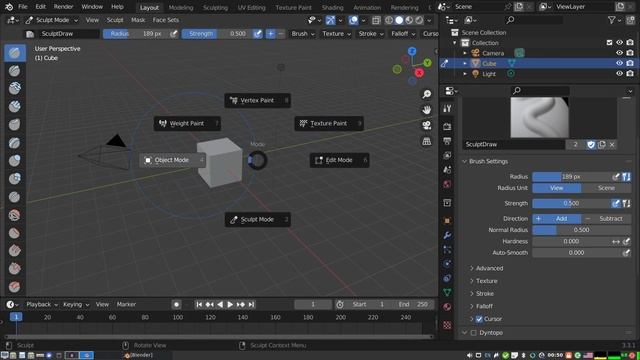This screenshot has height=360, width=640.
Task: Select the Draw sculpt brush tool
Action: (15, 53)
